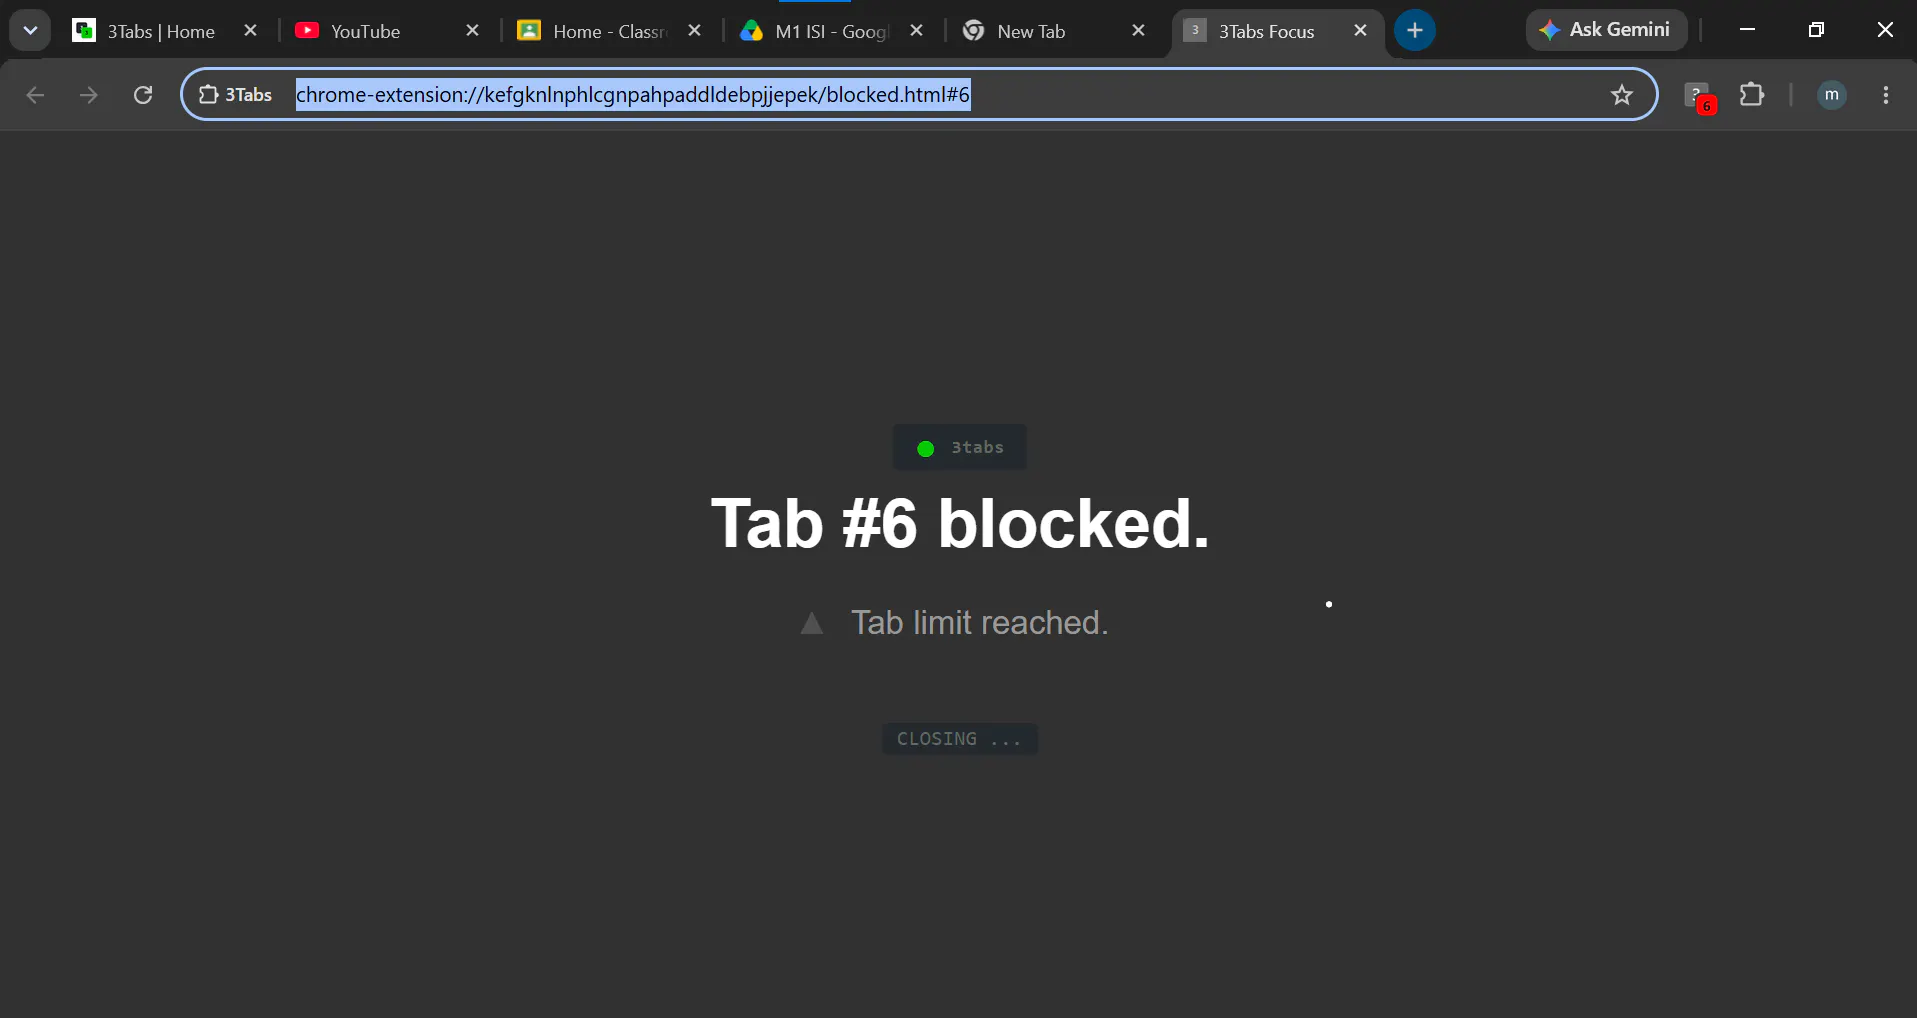The height and width of the screenshot is (1018, 1917).
Task: Click the green dot status indicator
Action: pos(926,448)
